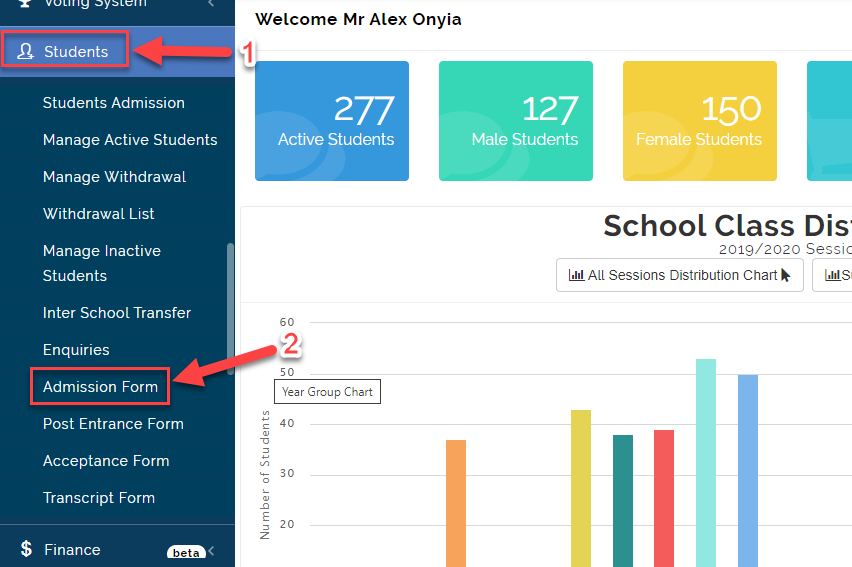852x567 pixels.
Task: Click All Sessions Distribution Chart button
Action: coord(680,275)
